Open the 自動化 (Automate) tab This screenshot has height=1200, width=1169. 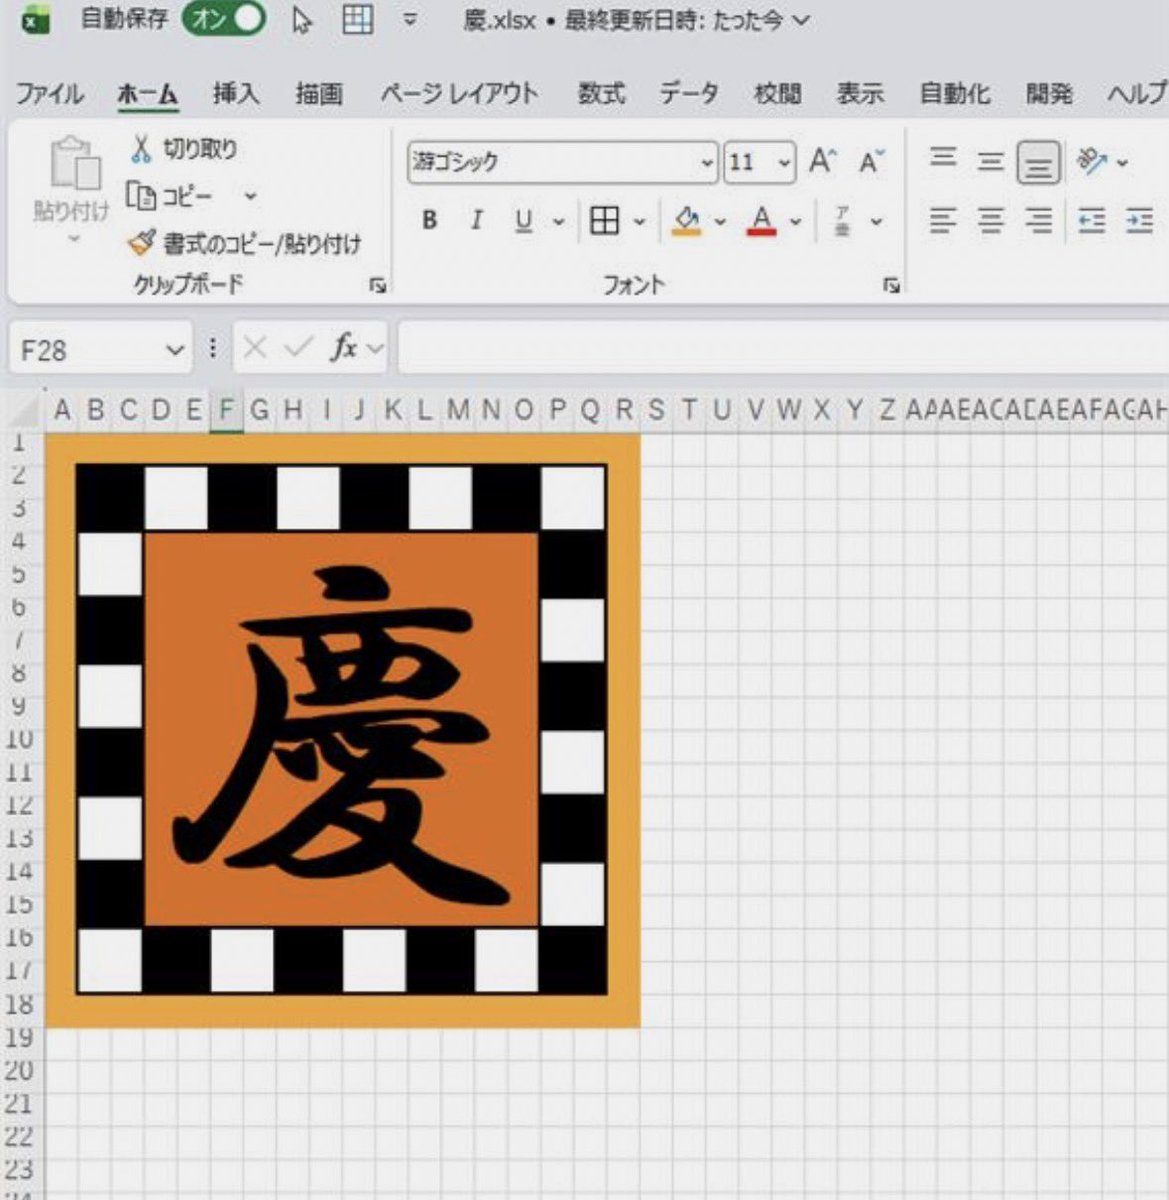955,94
